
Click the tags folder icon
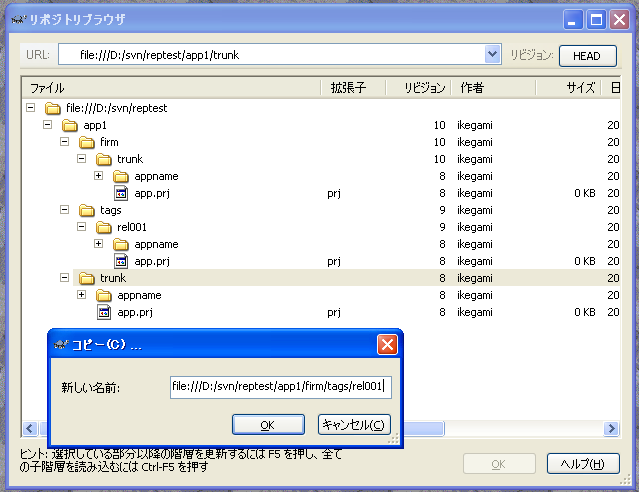pos(87,210)
